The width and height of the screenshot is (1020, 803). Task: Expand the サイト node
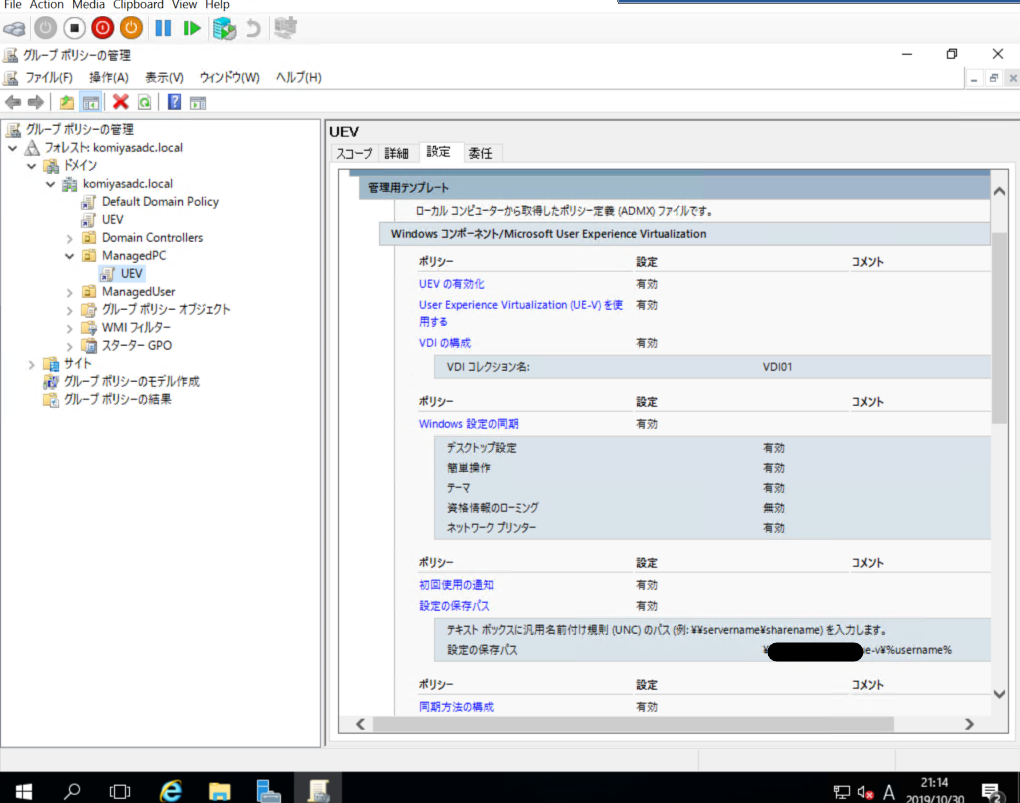click(31, 364)
